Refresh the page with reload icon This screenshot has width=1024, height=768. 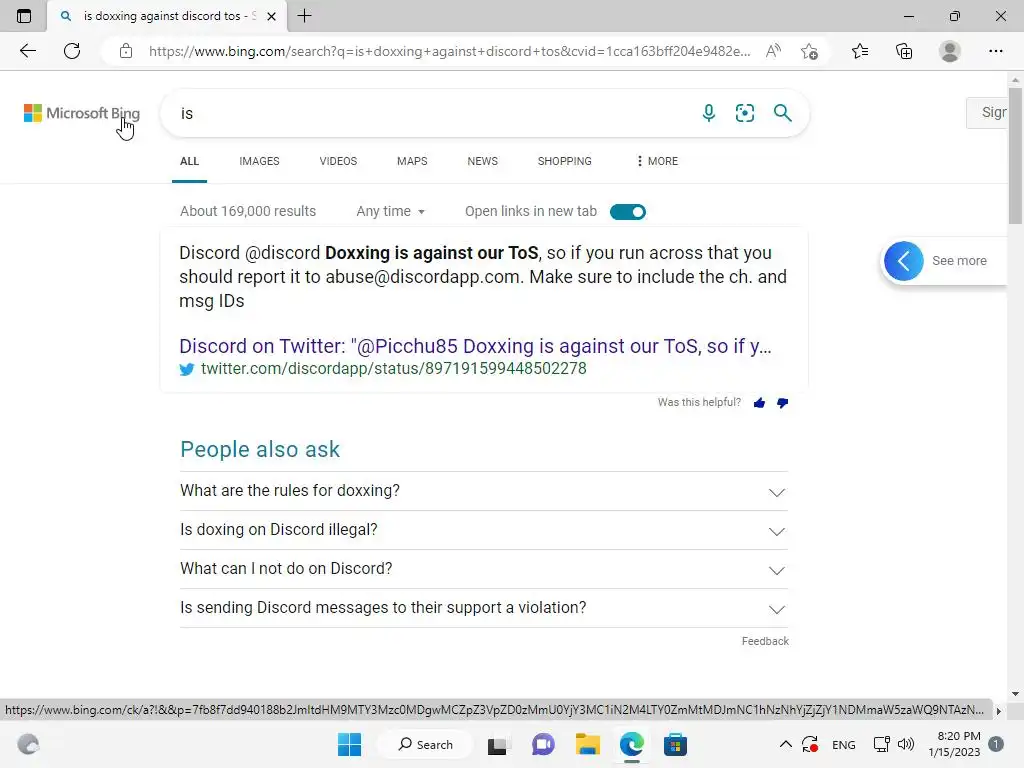pyautogui.click(x=72, y=51)
